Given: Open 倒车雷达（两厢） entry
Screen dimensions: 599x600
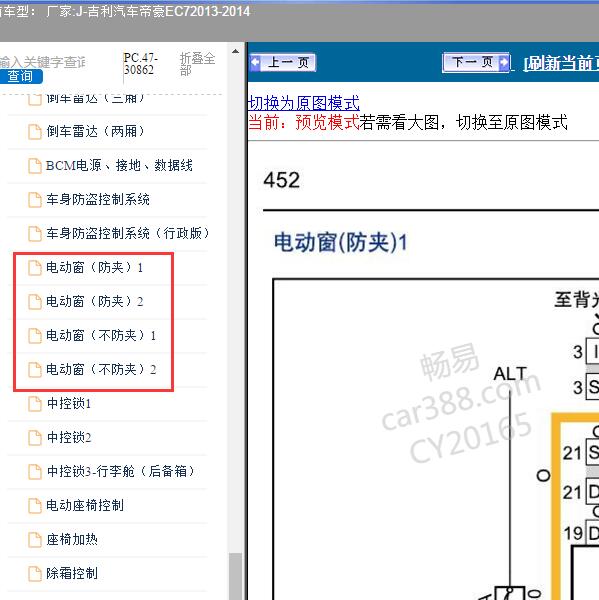Looking at the screenshot, I should coord(95,131).
